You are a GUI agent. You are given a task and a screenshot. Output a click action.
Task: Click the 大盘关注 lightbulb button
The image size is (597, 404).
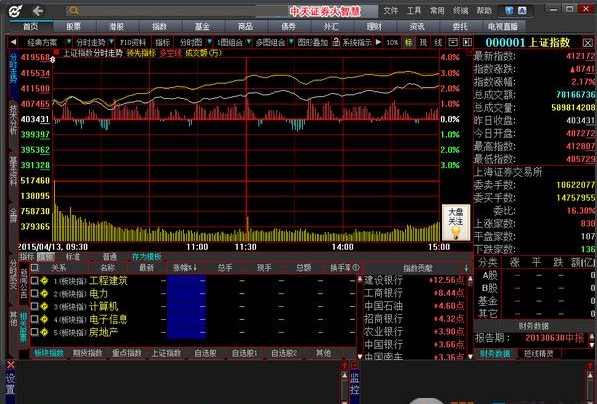click(x=456, y=223)
